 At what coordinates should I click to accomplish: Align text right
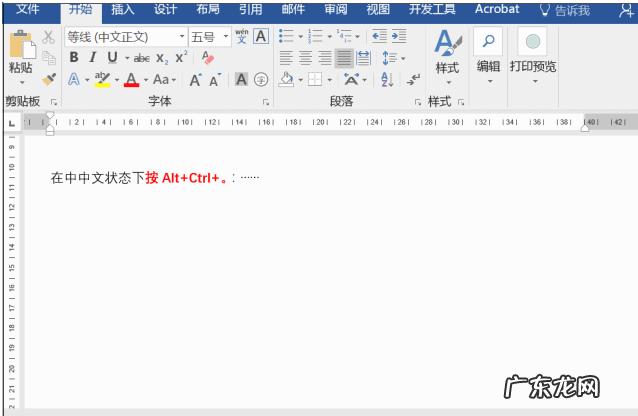[325, 58]
